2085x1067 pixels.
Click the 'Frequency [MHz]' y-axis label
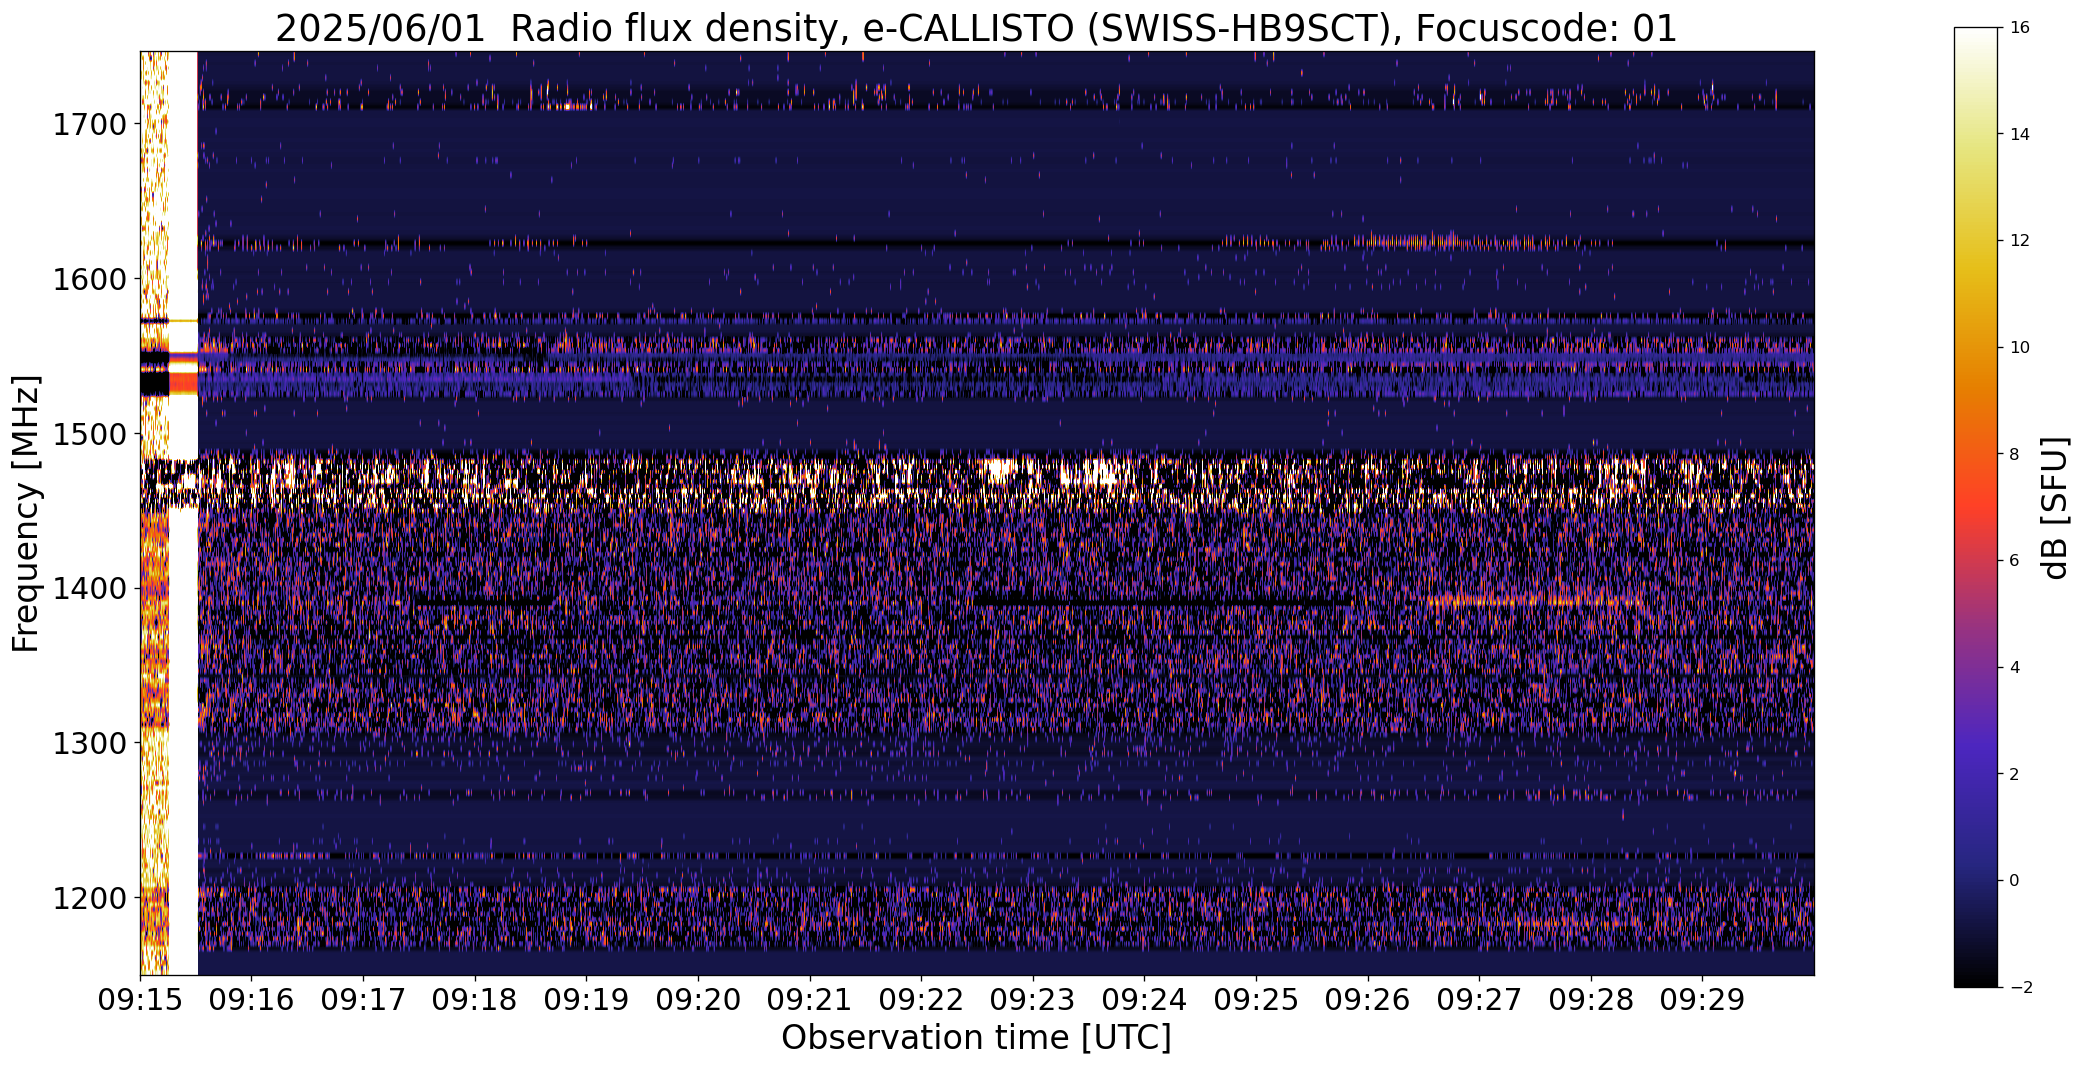click(26, 513)
